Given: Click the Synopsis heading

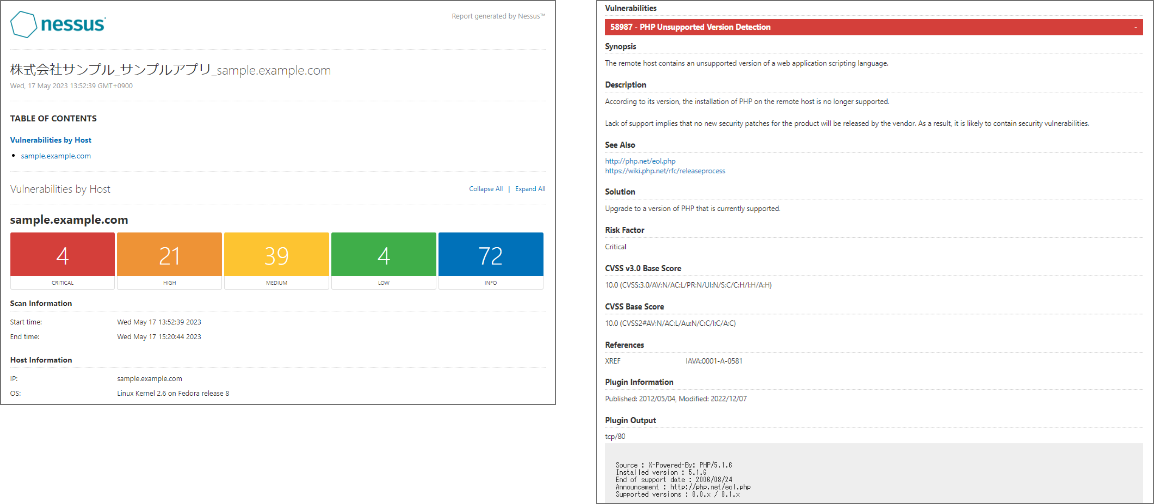Looking at the screenshot, I should [620, 46].
